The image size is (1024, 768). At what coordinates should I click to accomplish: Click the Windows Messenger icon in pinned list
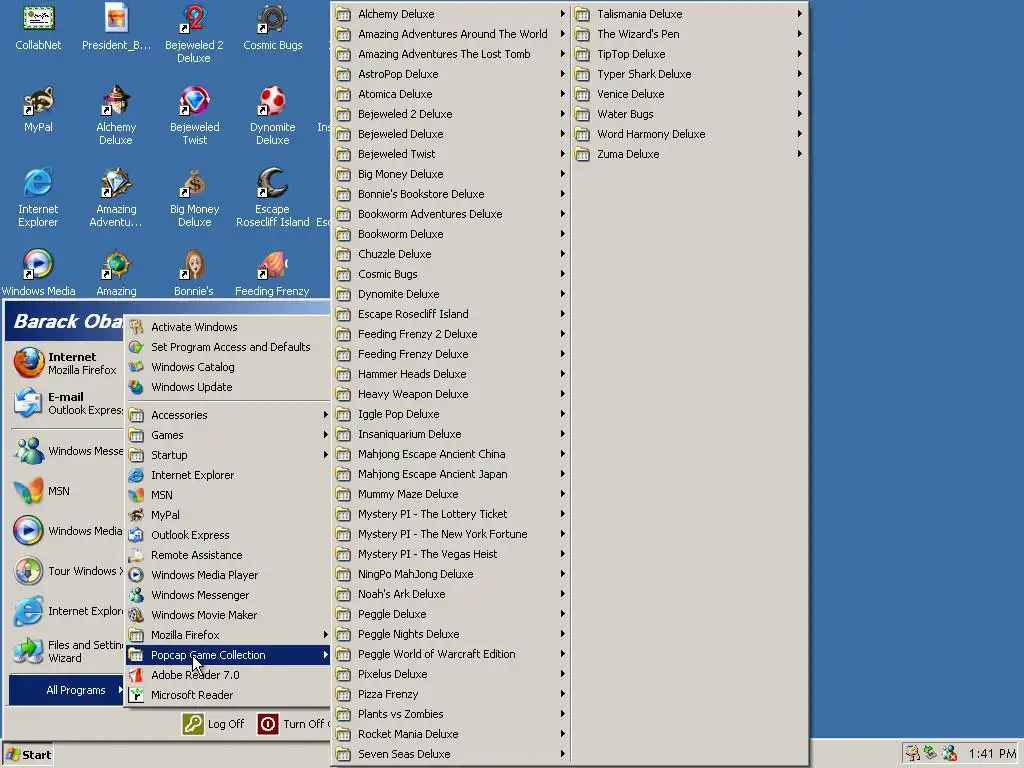(29, 451)
